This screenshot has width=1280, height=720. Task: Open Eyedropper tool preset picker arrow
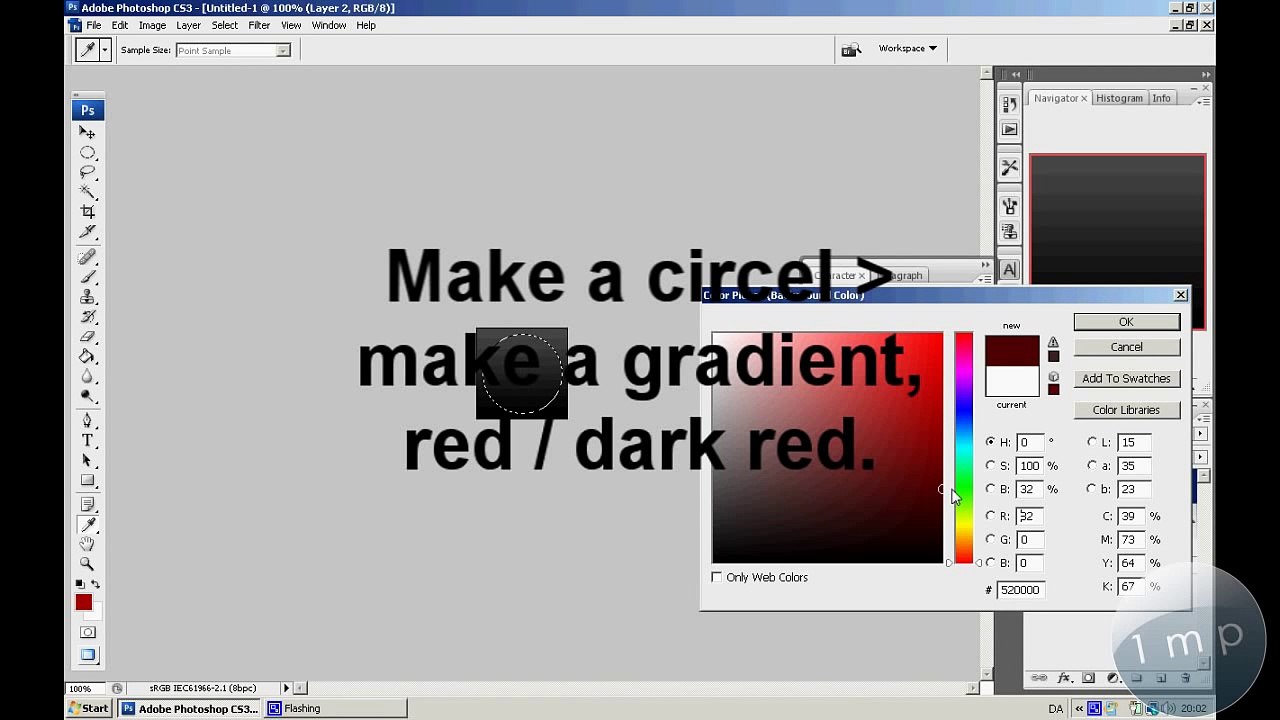[x=104, y=50]
